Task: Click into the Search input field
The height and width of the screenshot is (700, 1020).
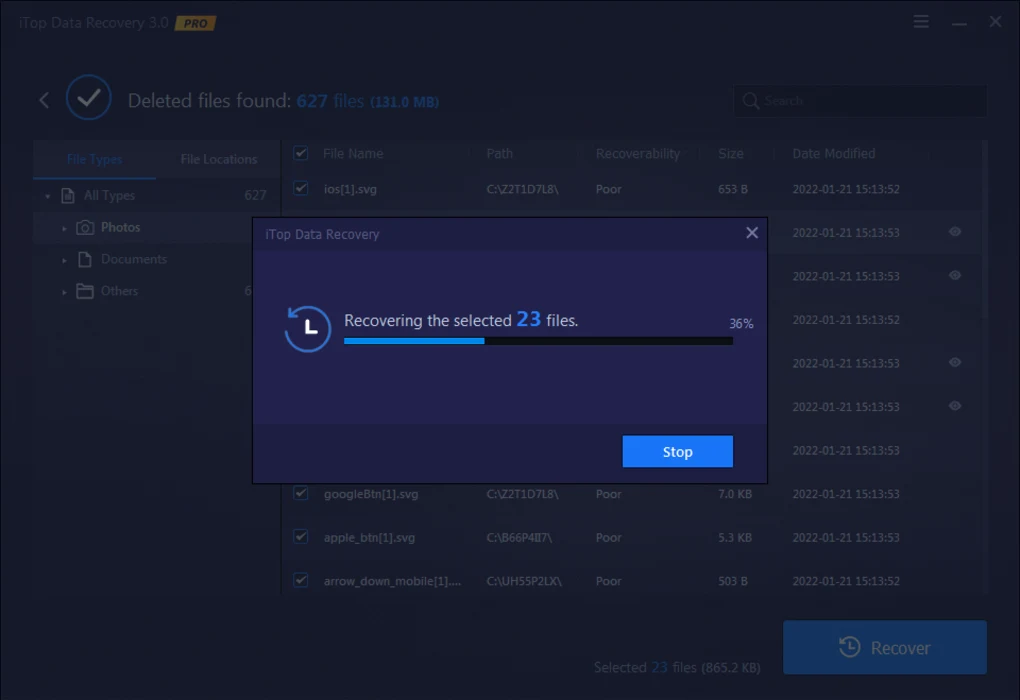Action: point(870,101)
